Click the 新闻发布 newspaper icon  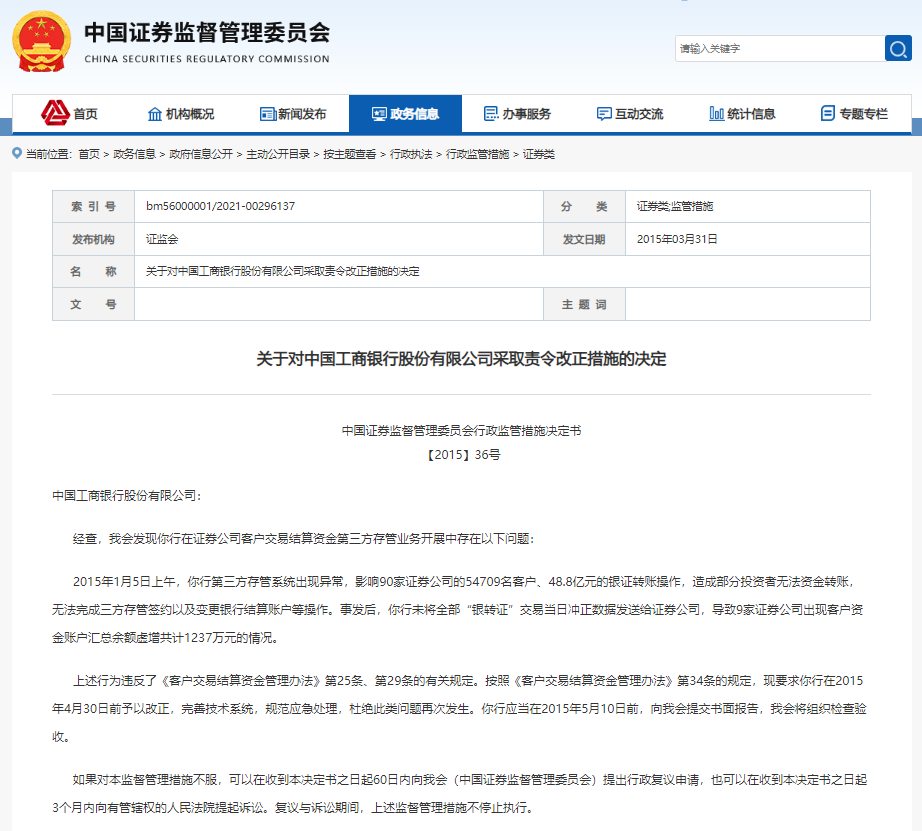(267, 114)
